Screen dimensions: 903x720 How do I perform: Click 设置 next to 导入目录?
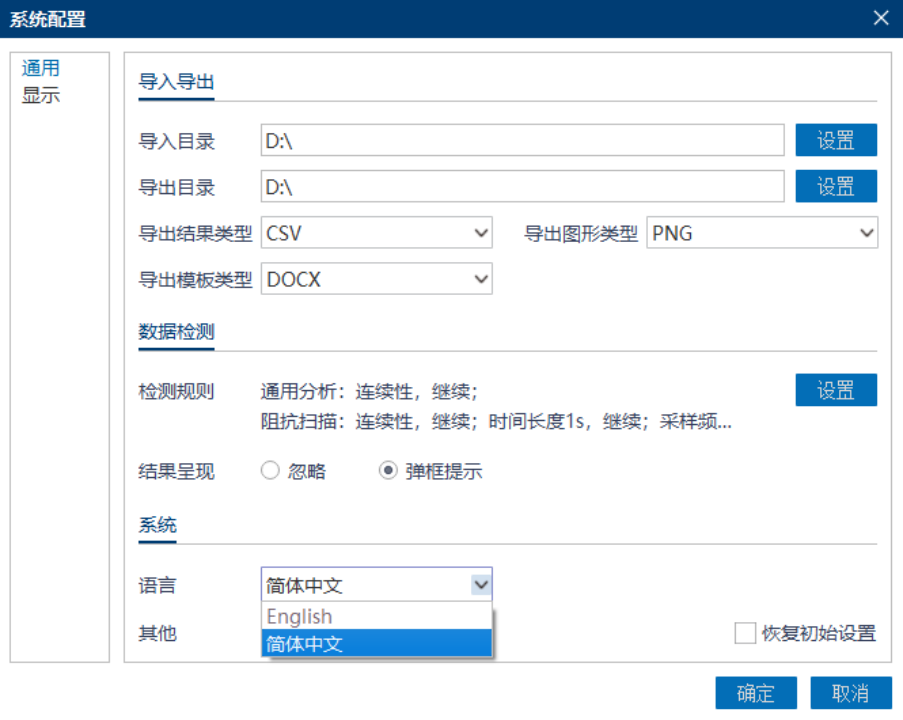click(836, 139)
